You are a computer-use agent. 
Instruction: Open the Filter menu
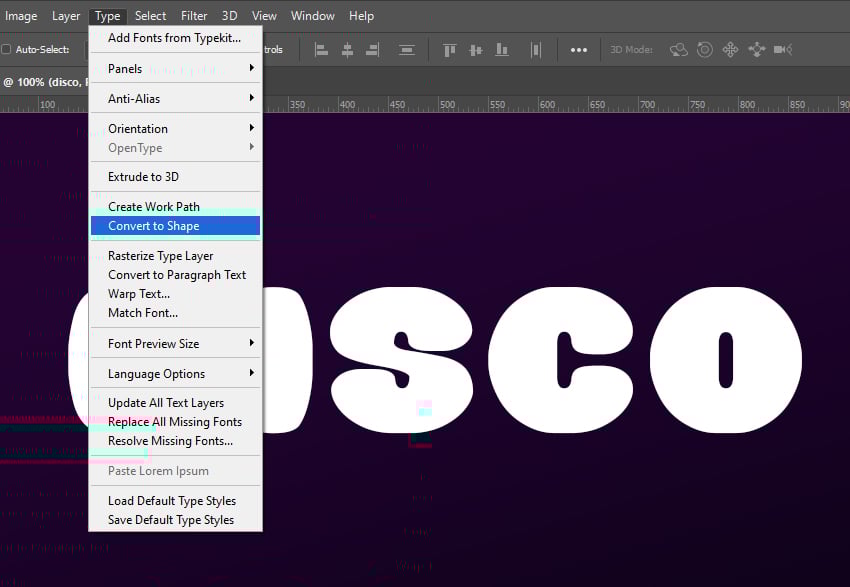pos(194,16)
